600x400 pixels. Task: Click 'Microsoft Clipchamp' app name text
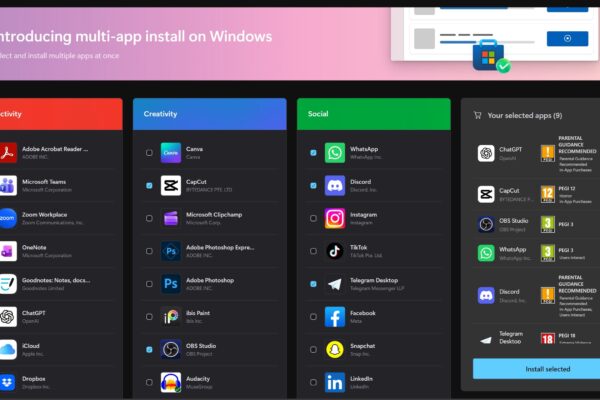coord(214,215)
